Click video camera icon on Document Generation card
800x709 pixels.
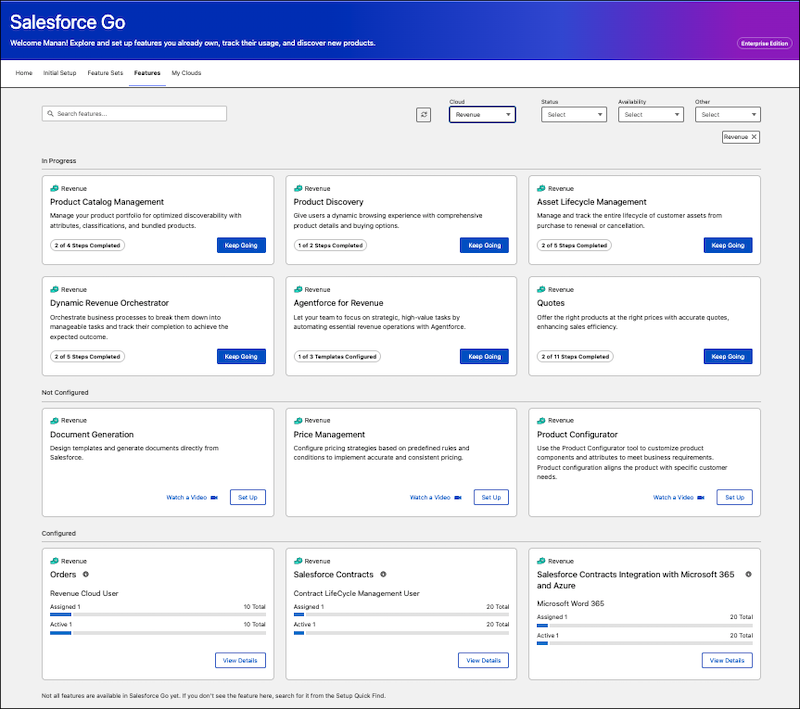(x=214, y=497)
